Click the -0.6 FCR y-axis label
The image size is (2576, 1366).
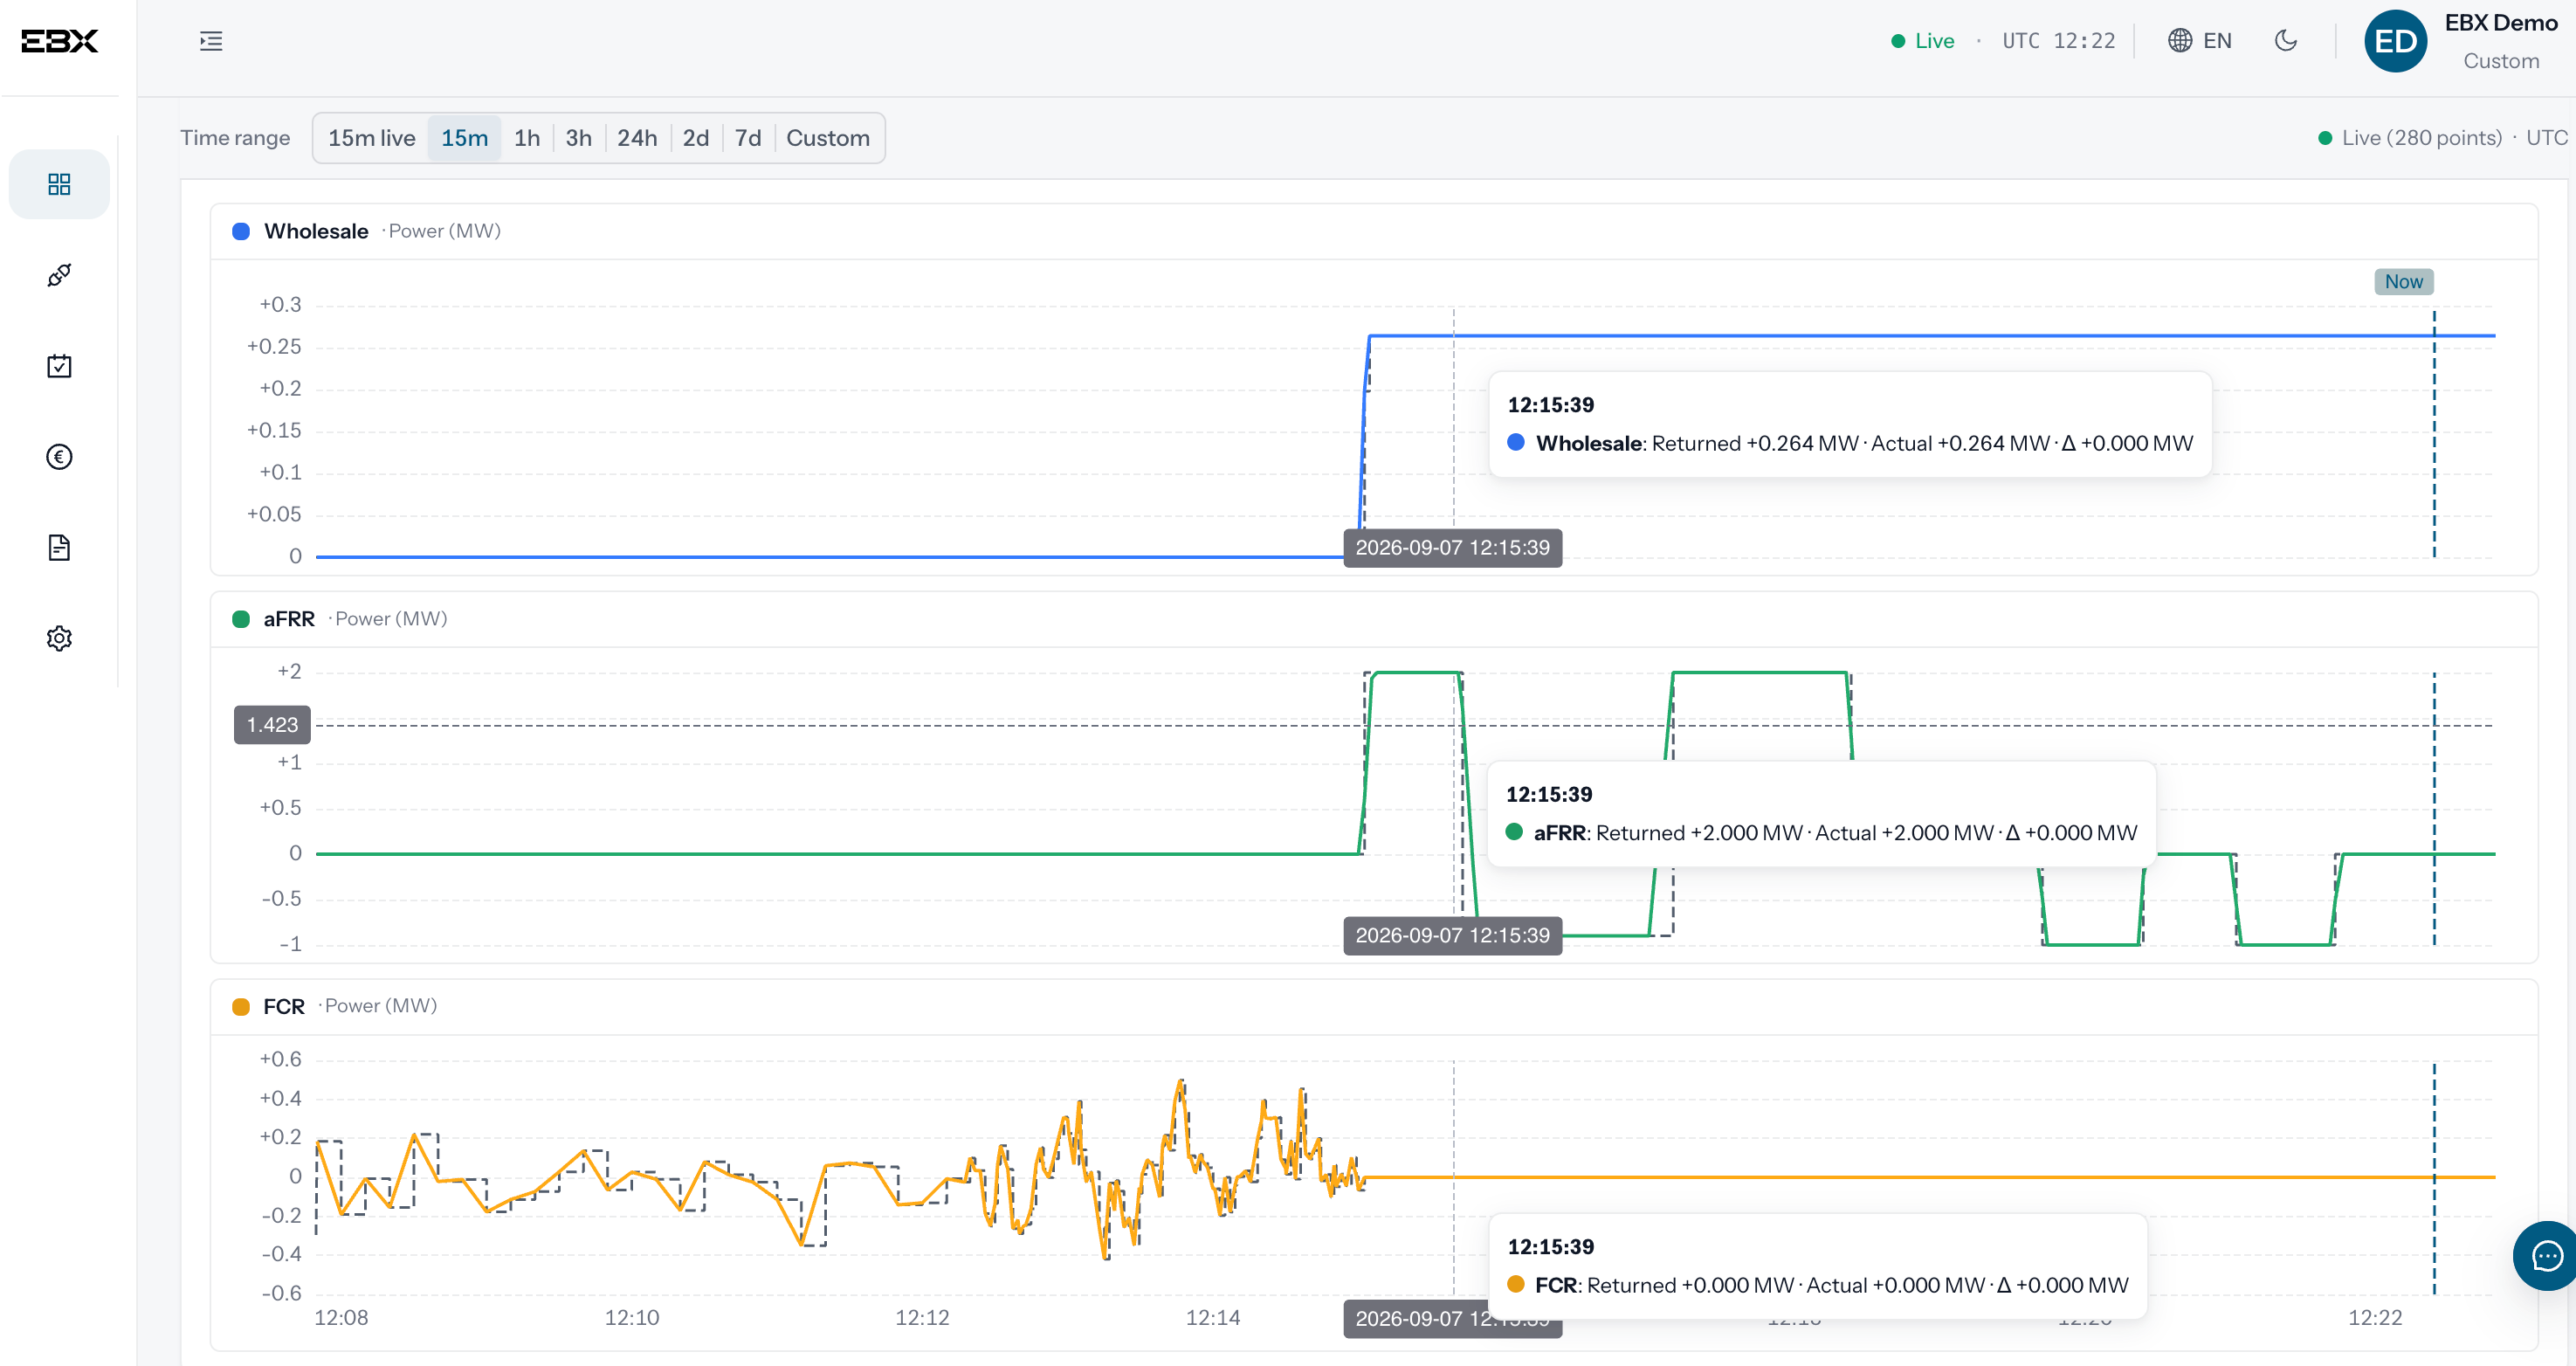[x=281, y=1294]
